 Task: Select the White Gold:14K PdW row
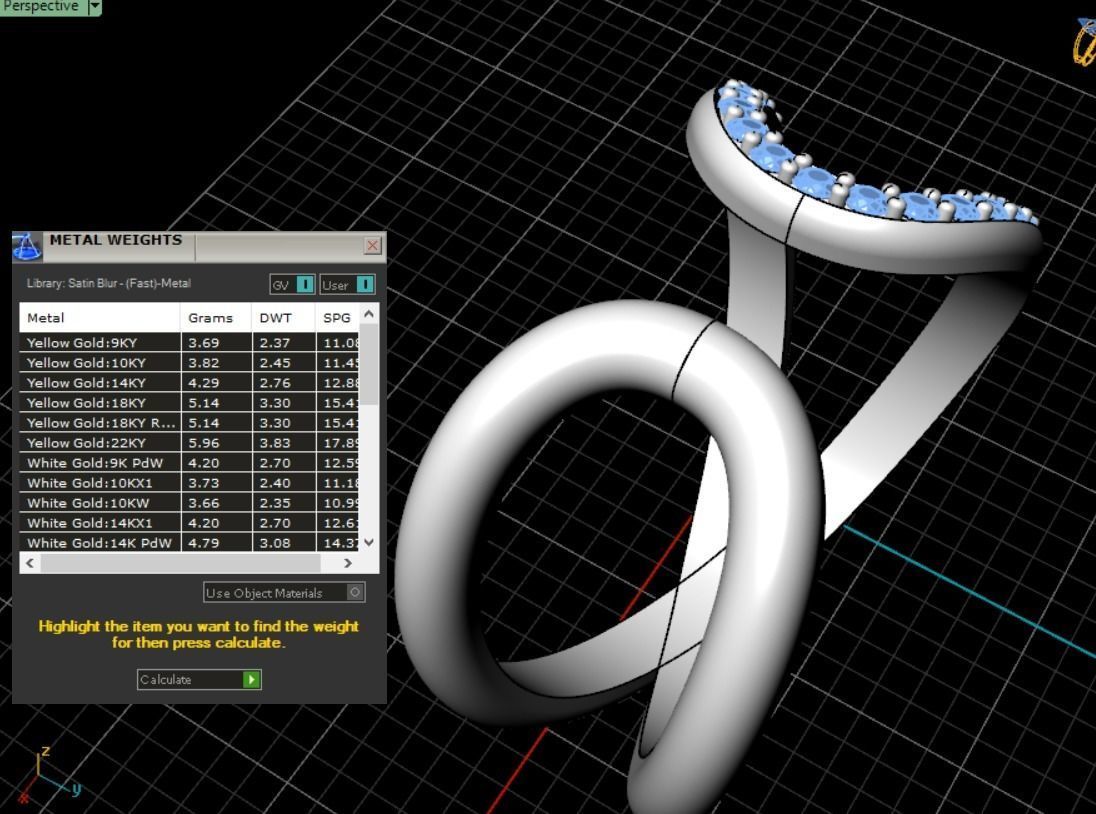coord(189,543)
